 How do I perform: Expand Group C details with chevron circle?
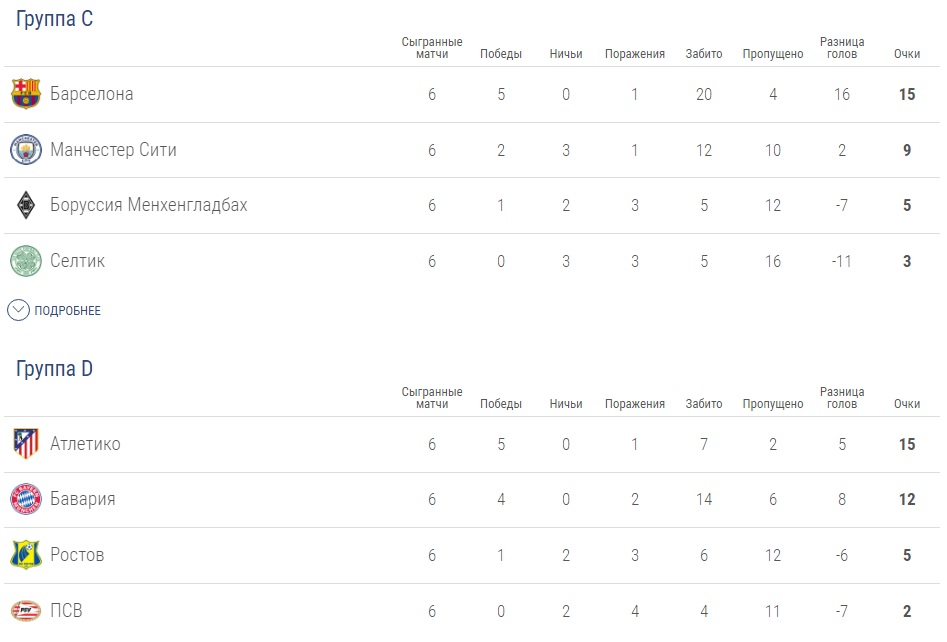[18, 310]
